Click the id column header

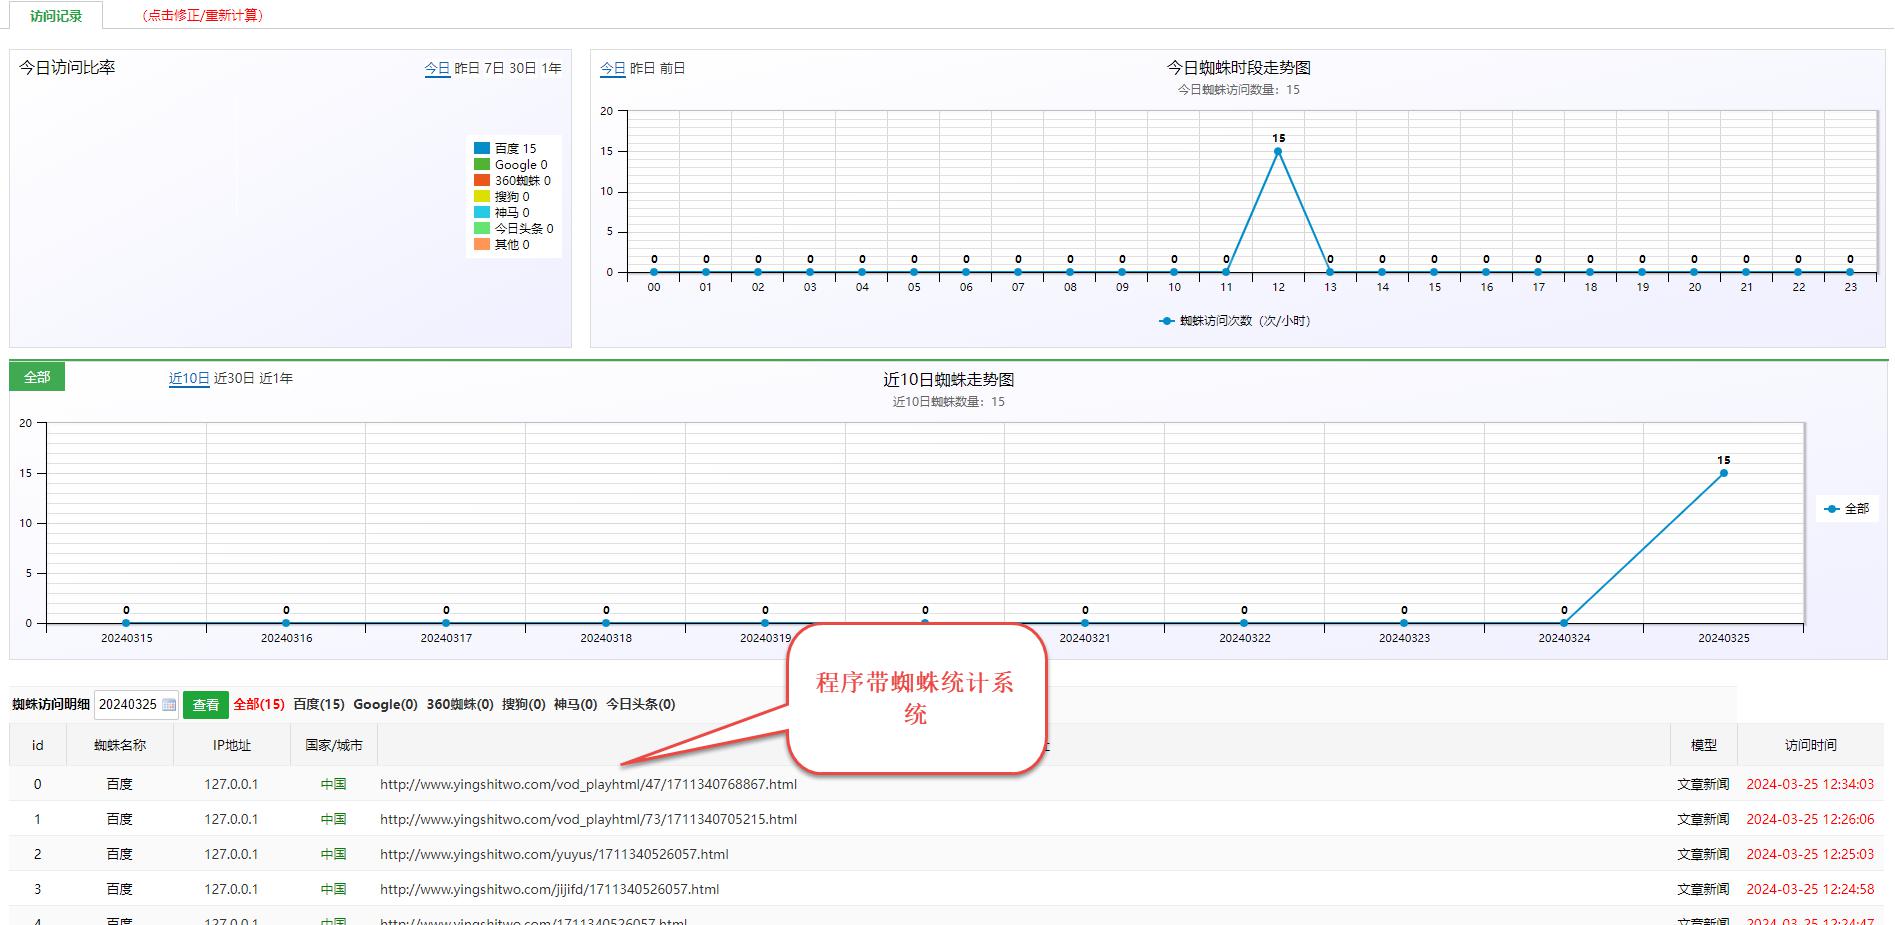tap(38, 745)
